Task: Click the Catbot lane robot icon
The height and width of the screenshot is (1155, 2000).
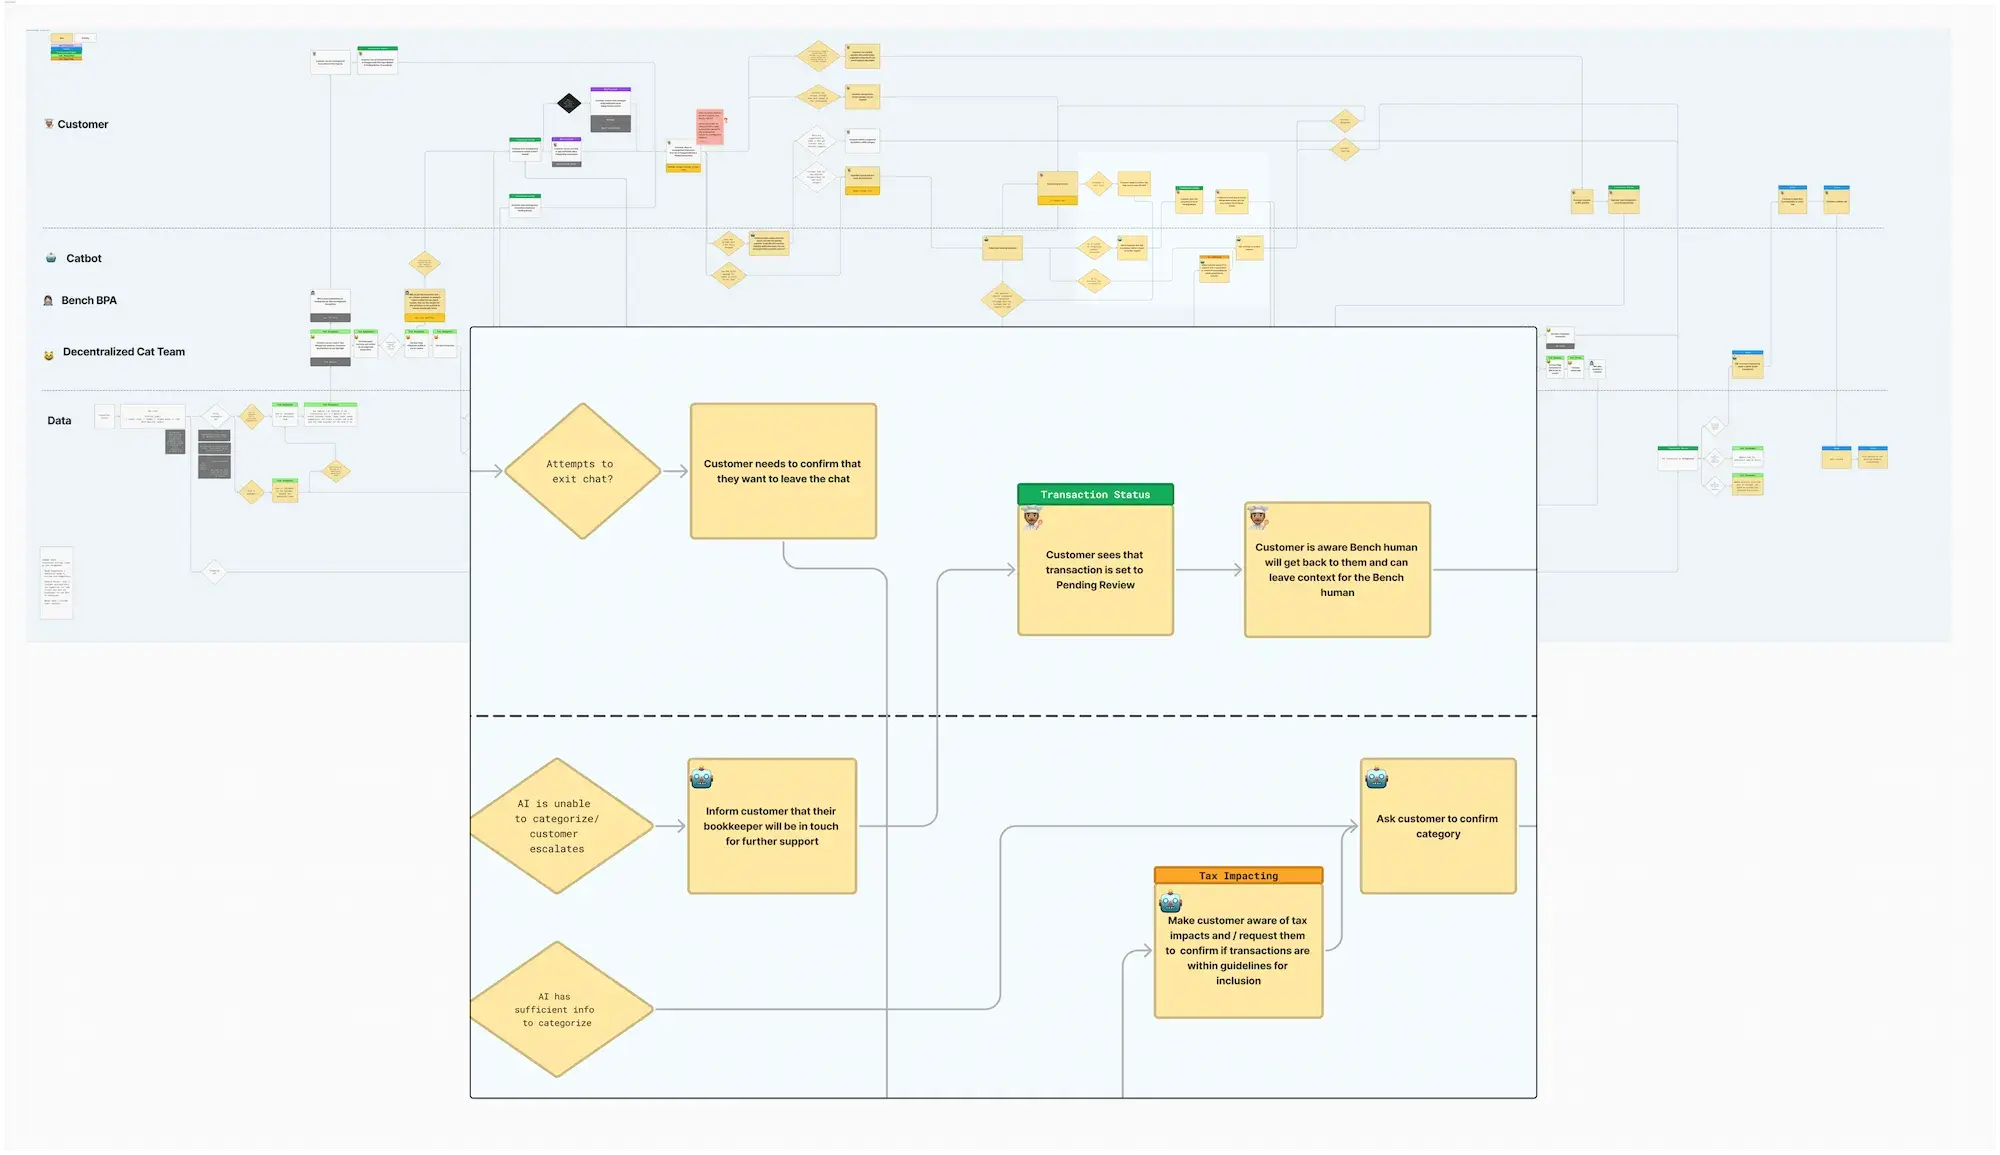Action: point(51,258)
